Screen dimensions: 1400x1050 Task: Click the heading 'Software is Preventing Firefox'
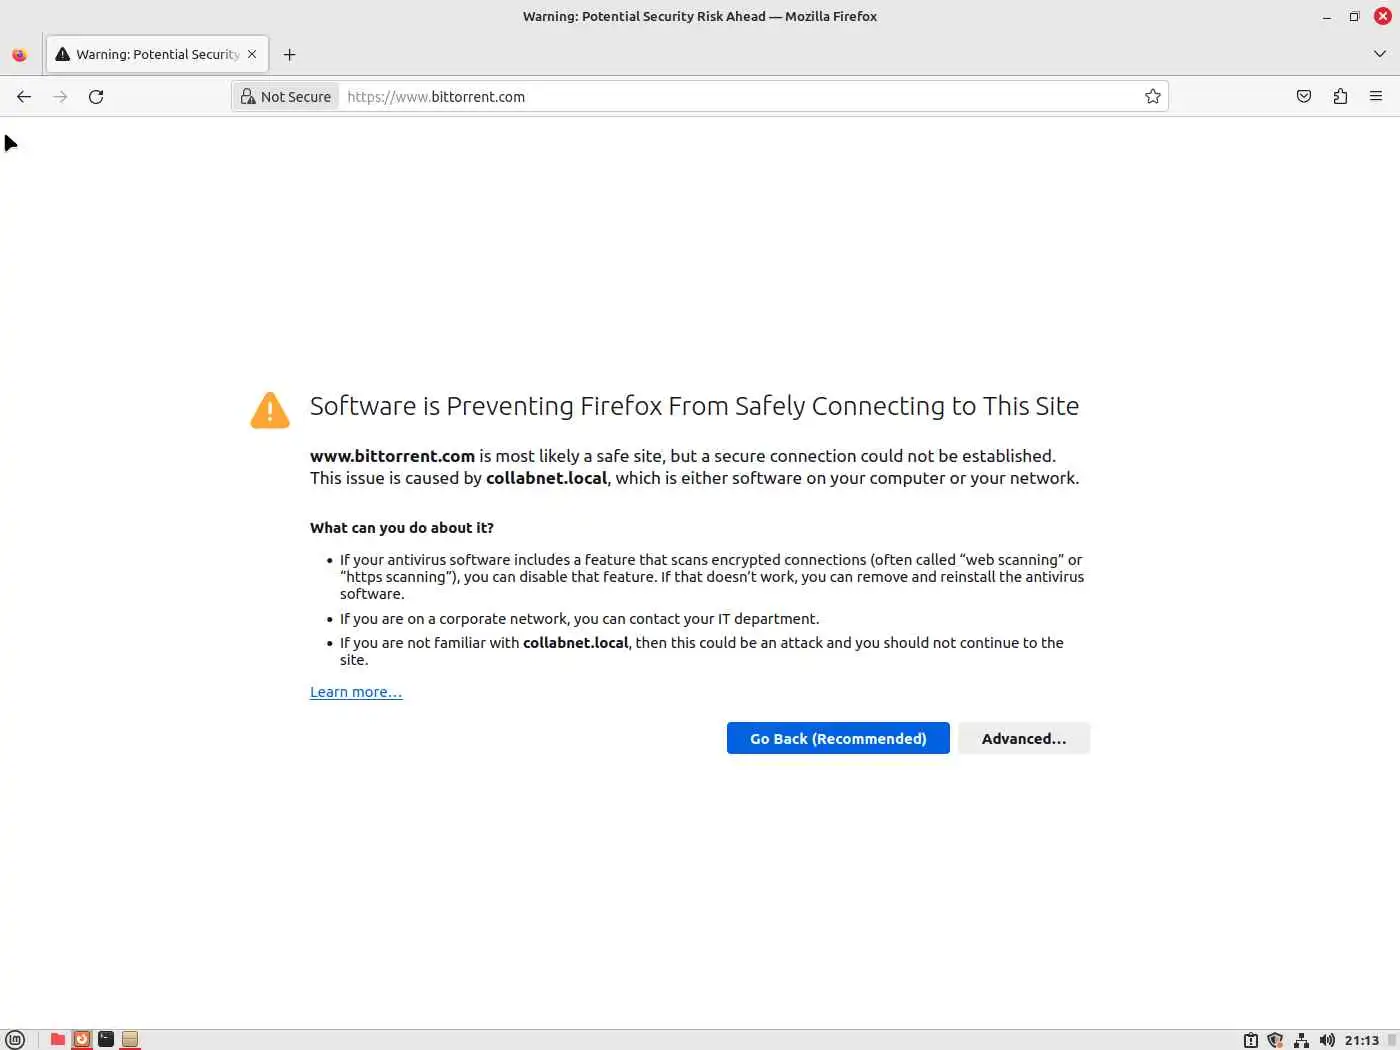[x=694, y=406]
